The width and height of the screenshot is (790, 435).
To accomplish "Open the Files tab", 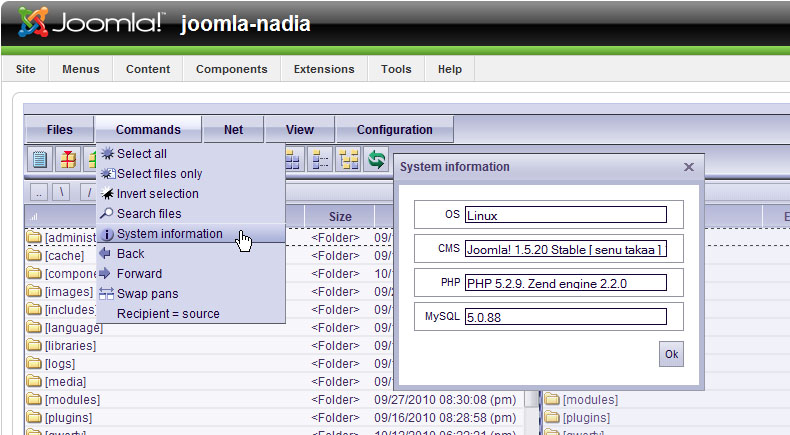I will (59, 130).
